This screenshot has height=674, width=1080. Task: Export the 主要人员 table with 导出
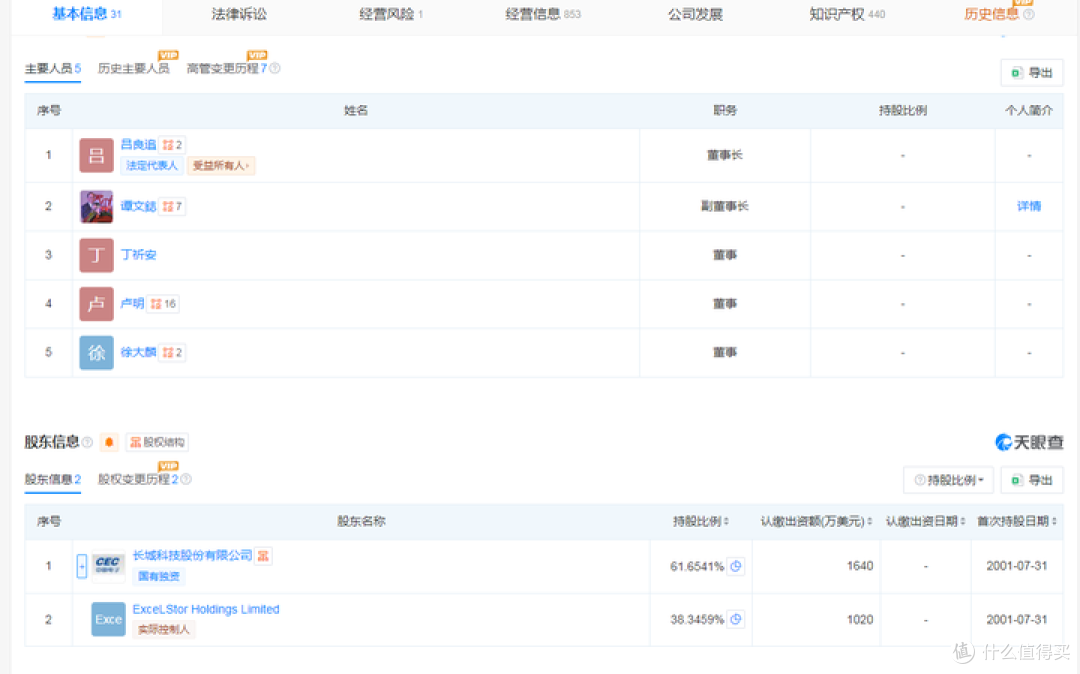[x=1032, y=73]
